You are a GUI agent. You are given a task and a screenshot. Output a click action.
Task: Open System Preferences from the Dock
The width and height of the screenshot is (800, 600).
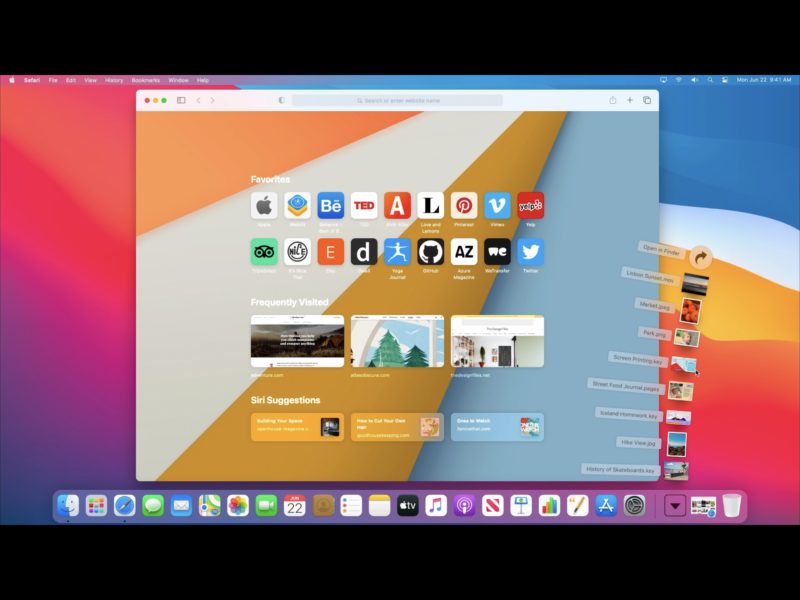pos(634,506)
